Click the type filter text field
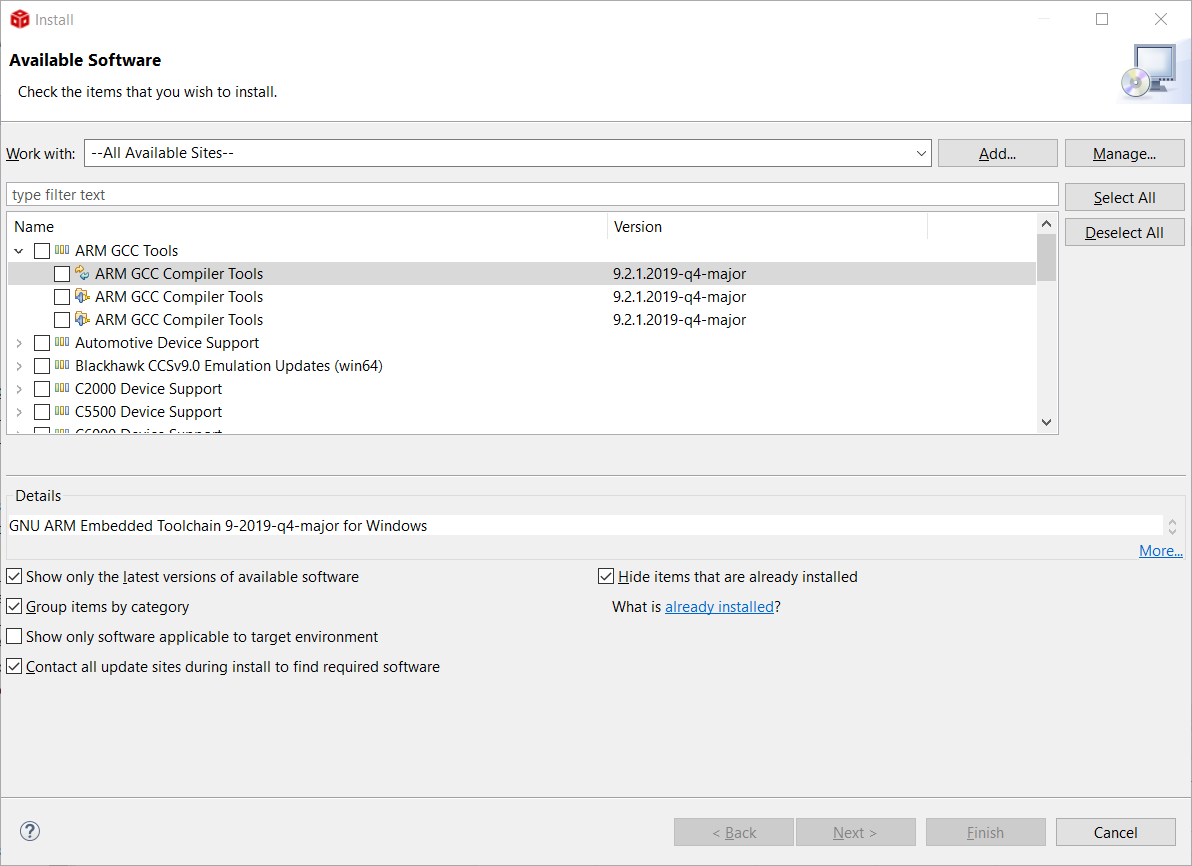The height and width of the screenshot is (866, 1192). tap(532, 194)
